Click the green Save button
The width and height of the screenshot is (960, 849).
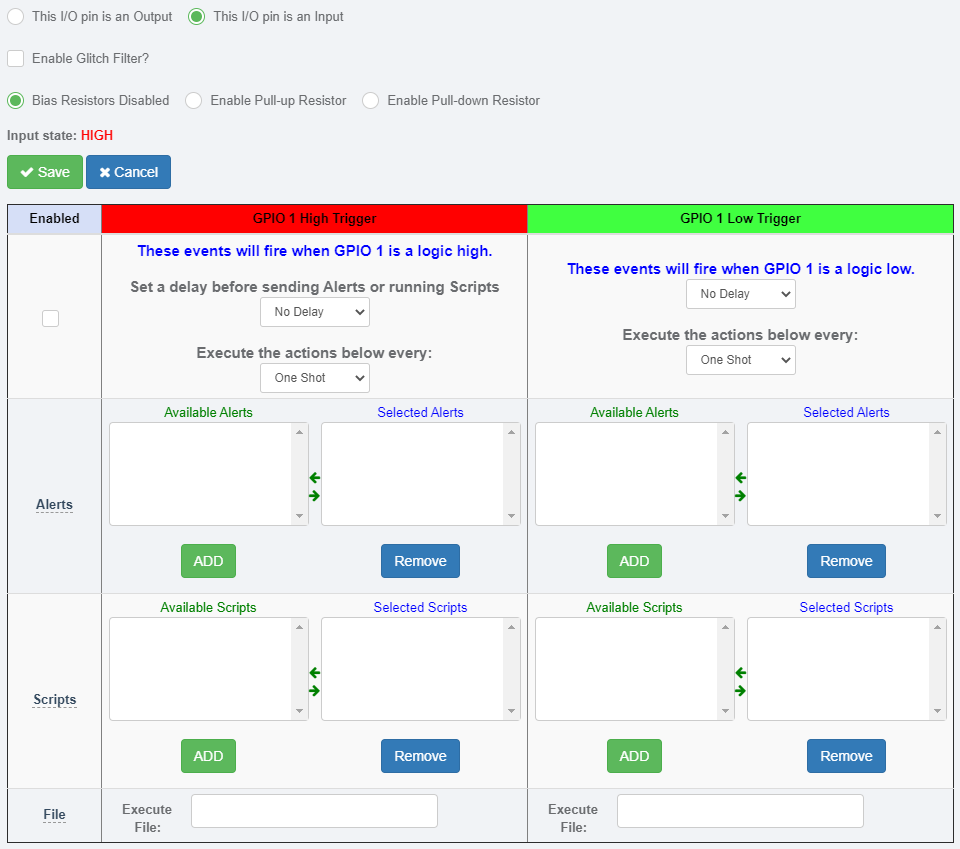click(45, 172)
